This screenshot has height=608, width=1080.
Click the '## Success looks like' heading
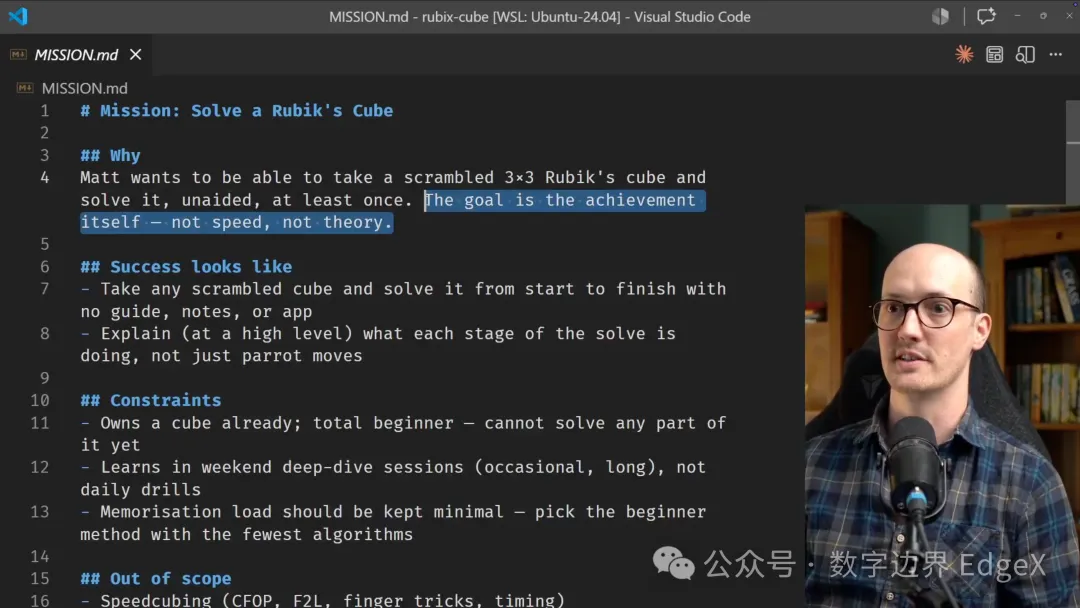click(x=186, y=266)
